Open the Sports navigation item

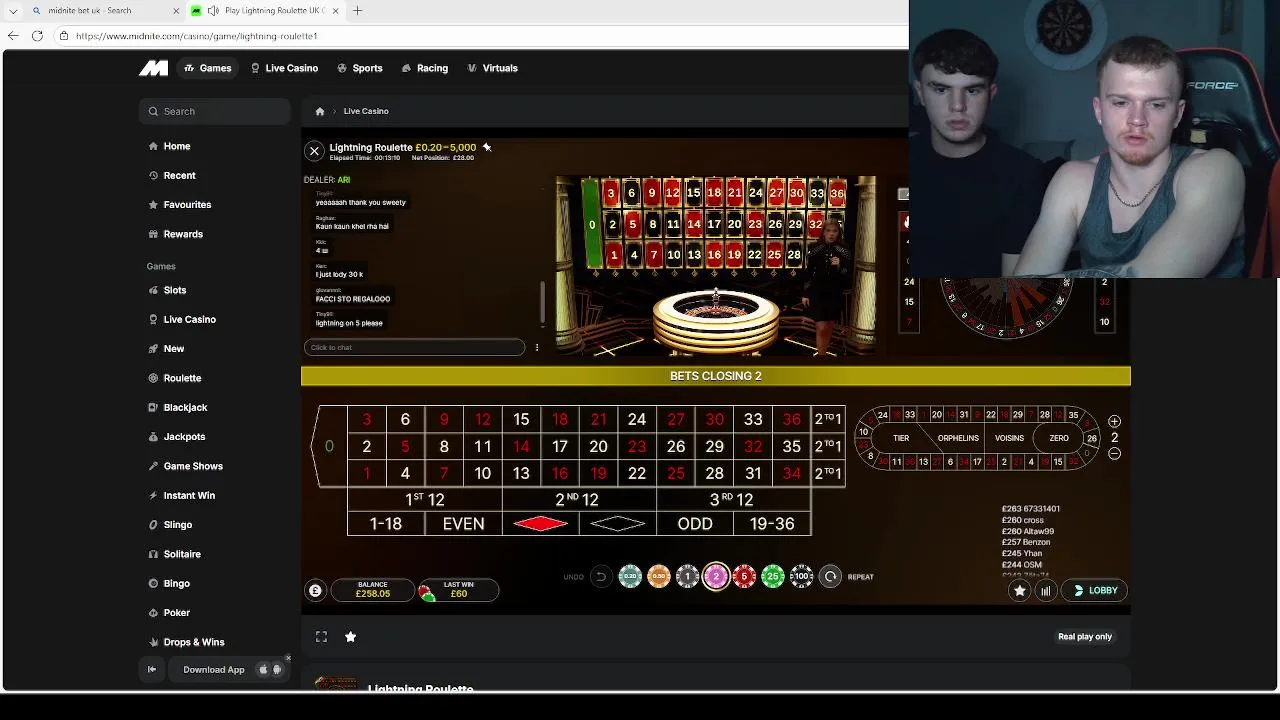coord(360,68)
